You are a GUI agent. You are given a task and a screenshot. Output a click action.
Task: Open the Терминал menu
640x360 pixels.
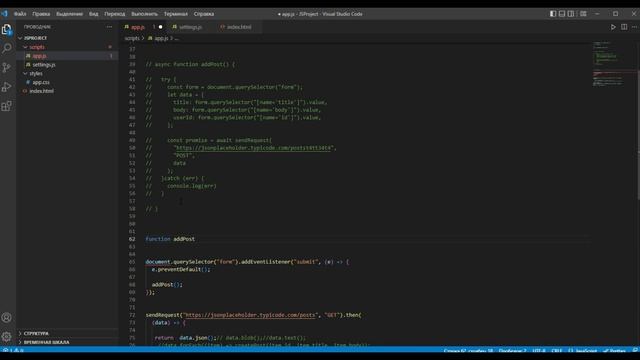(176, 14)
